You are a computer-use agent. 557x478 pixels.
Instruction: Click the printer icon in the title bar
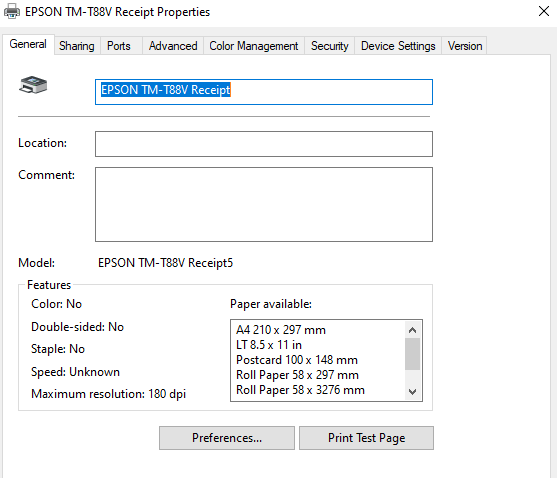click(x=12, y=11)
